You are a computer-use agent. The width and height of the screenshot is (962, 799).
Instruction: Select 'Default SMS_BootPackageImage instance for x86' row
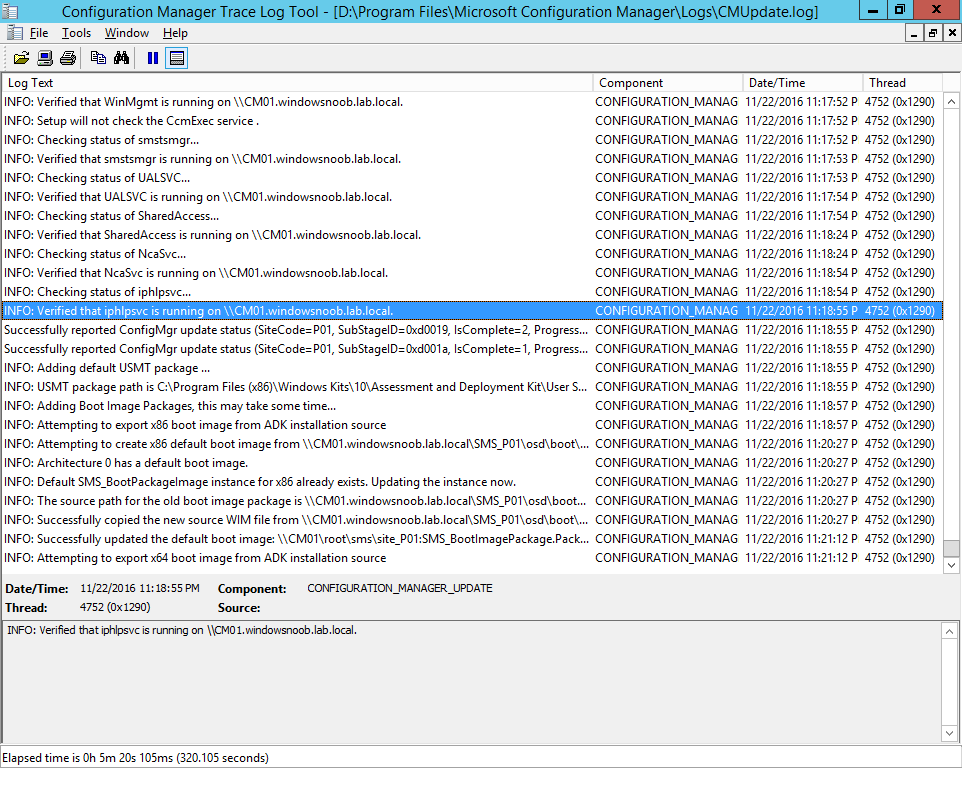472,482
